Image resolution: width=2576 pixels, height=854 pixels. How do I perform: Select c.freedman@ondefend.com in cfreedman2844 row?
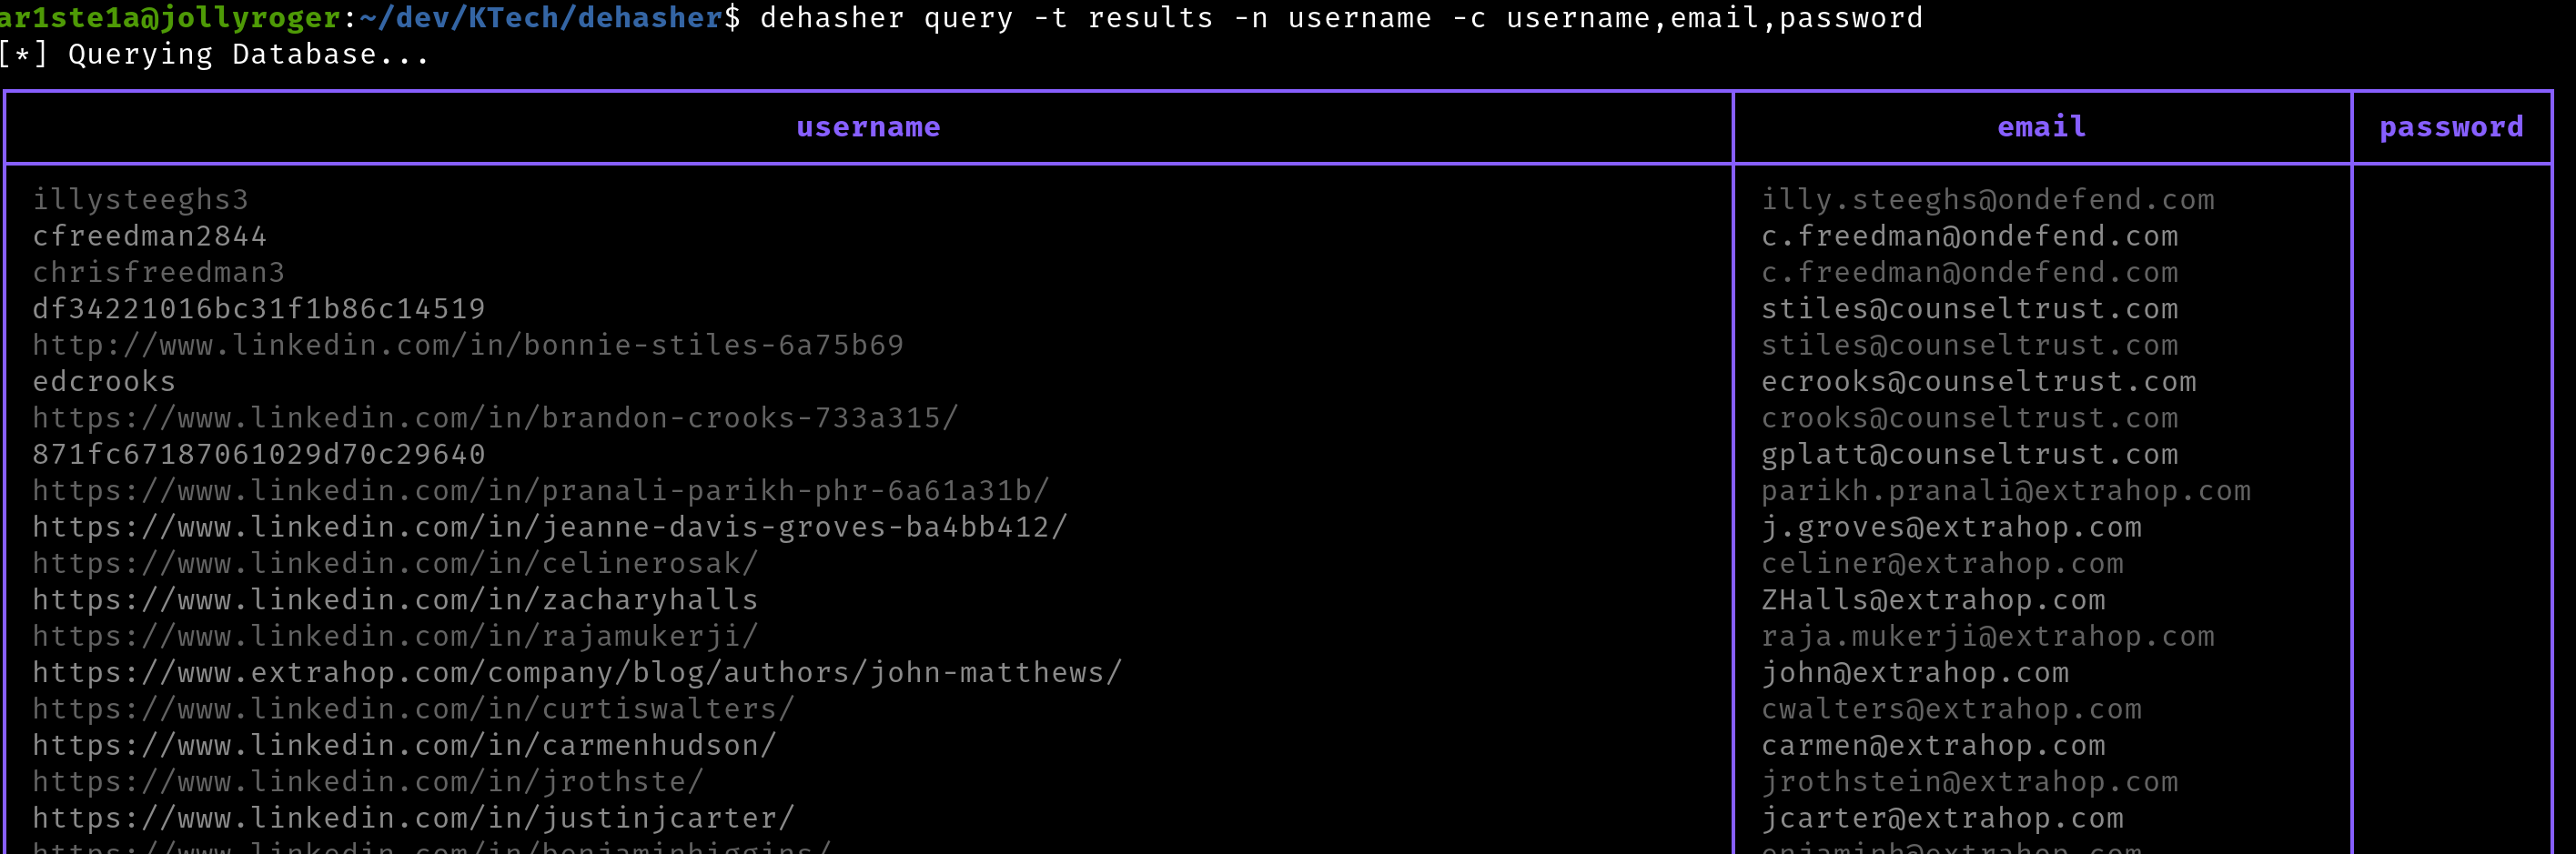tap(1970, 236)
